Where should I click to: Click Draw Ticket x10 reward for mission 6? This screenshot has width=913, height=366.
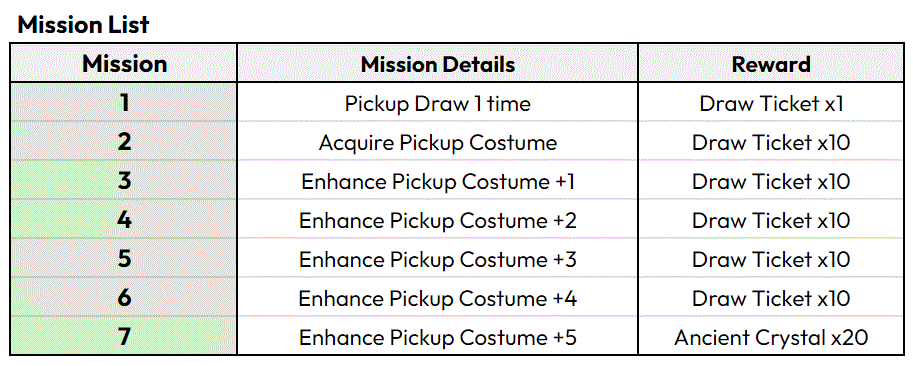(771, 298)
